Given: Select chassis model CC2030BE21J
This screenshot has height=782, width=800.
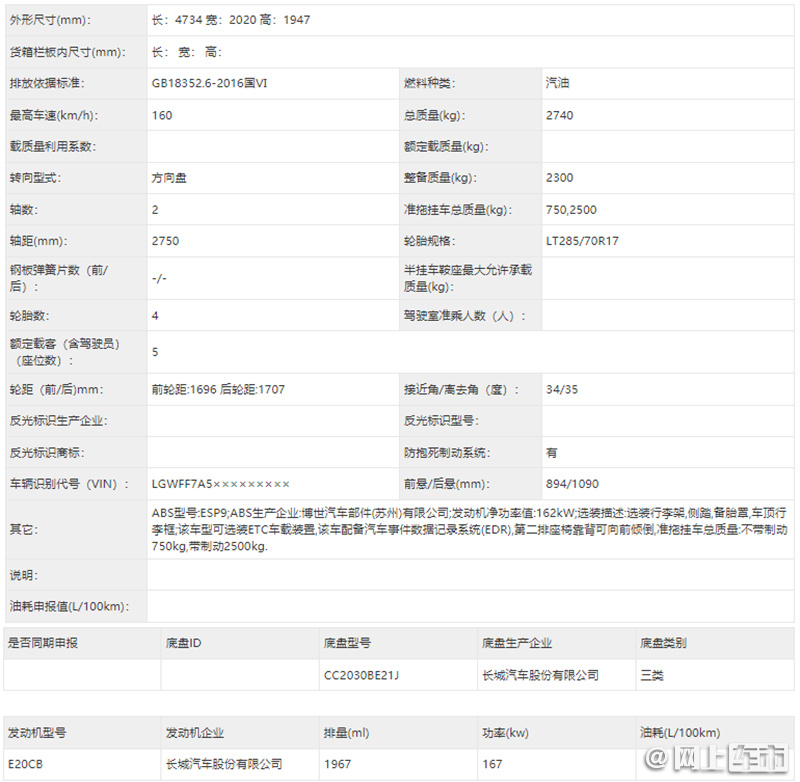Looking at the screenshot, I should click(361, 675).
